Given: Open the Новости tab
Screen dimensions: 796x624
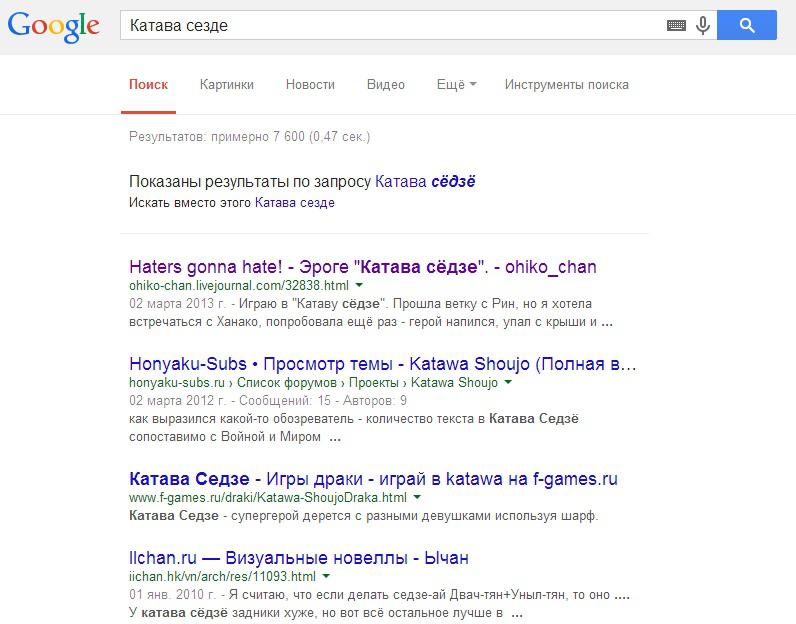Looking at the screenshot, I should [x=310, y=84].
